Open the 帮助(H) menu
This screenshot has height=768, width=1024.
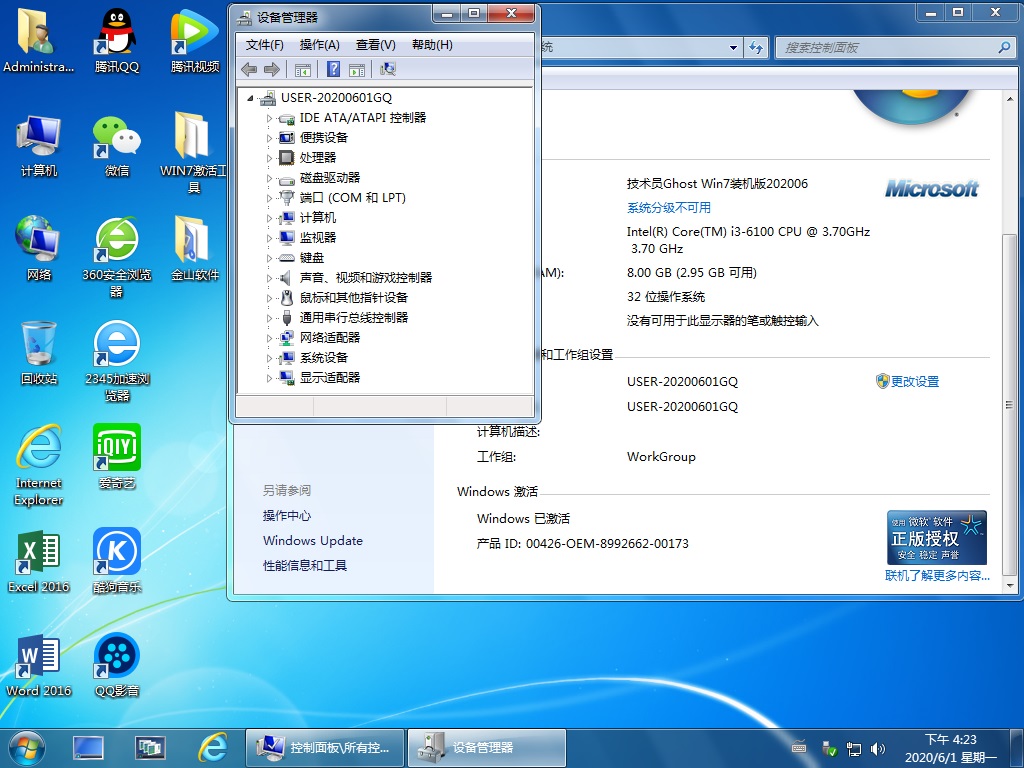coord(432,45)
